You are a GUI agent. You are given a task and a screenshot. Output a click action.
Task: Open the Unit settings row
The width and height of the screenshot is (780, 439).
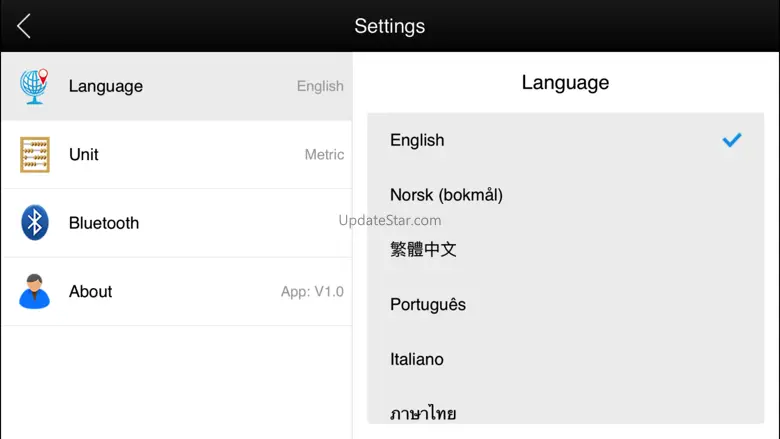point(176,155)
